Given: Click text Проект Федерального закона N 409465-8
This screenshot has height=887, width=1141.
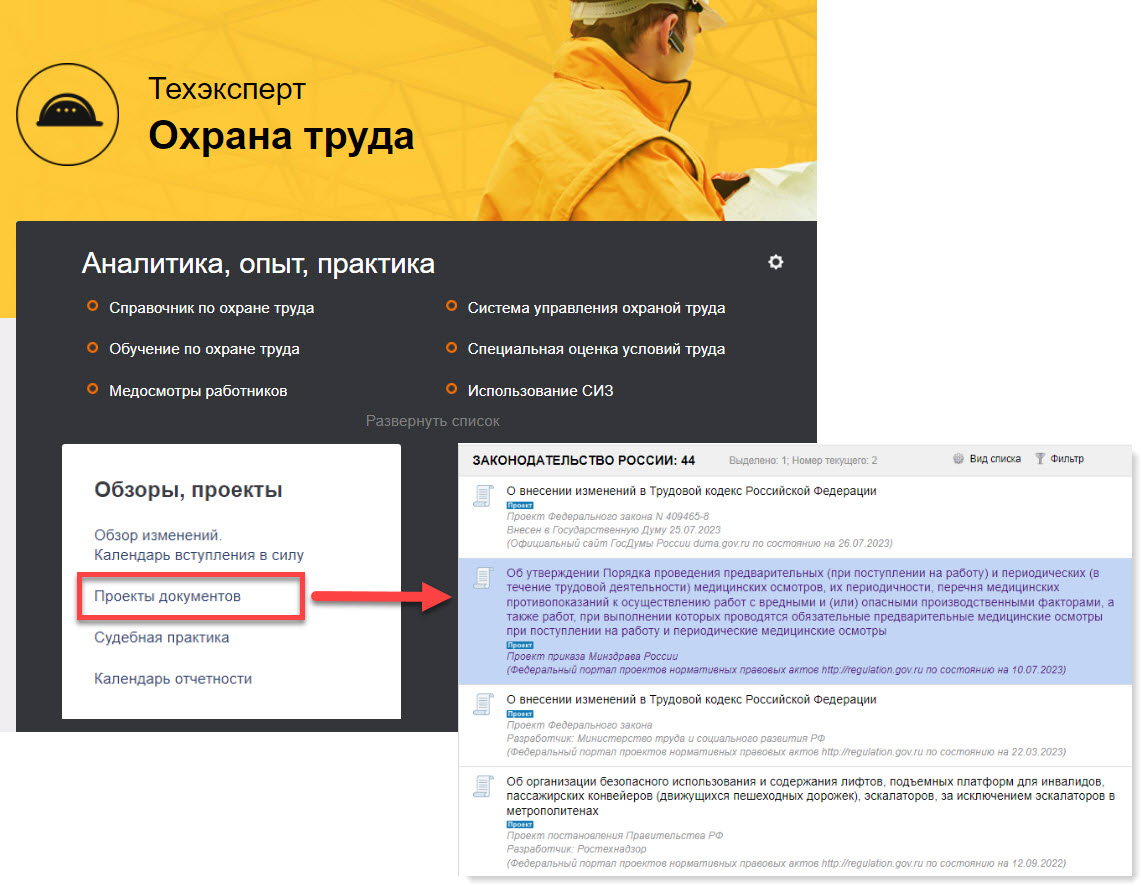Looking at the screenshot, I should click(608, 517).
